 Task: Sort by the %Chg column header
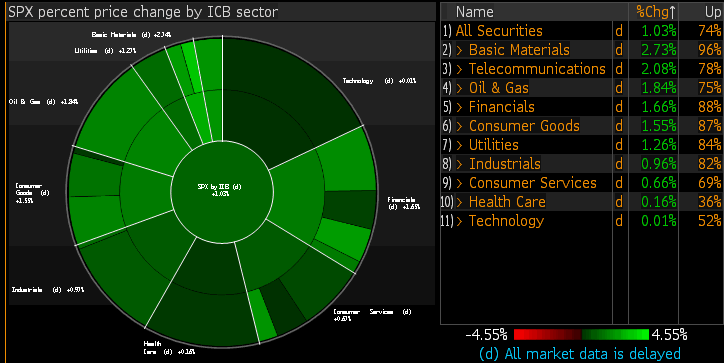click(656, 12)
